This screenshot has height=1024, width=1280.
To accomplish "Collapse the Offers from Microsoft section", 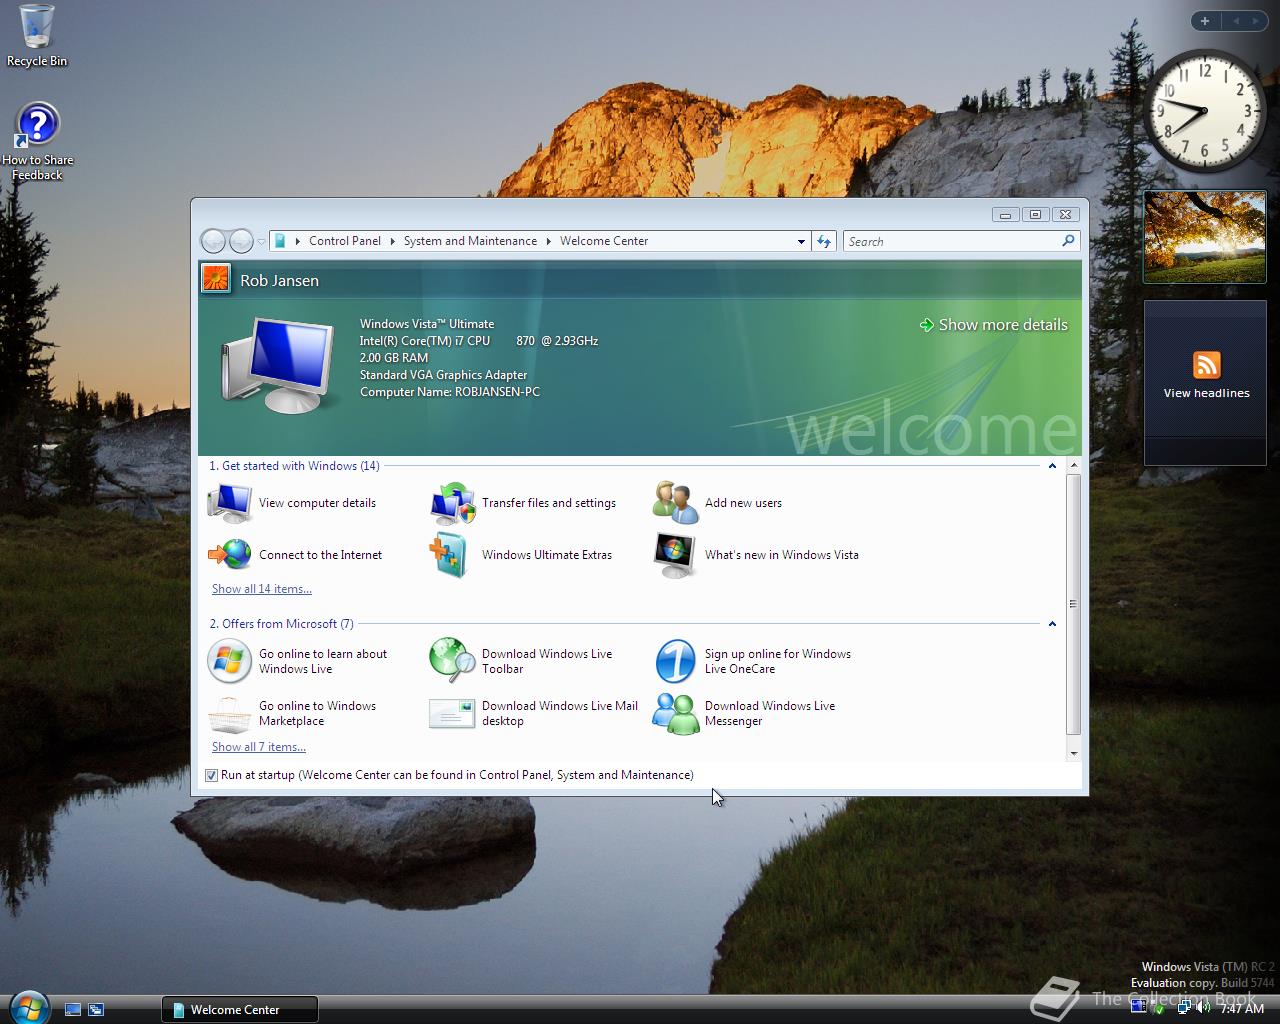I will [1052, 624].
